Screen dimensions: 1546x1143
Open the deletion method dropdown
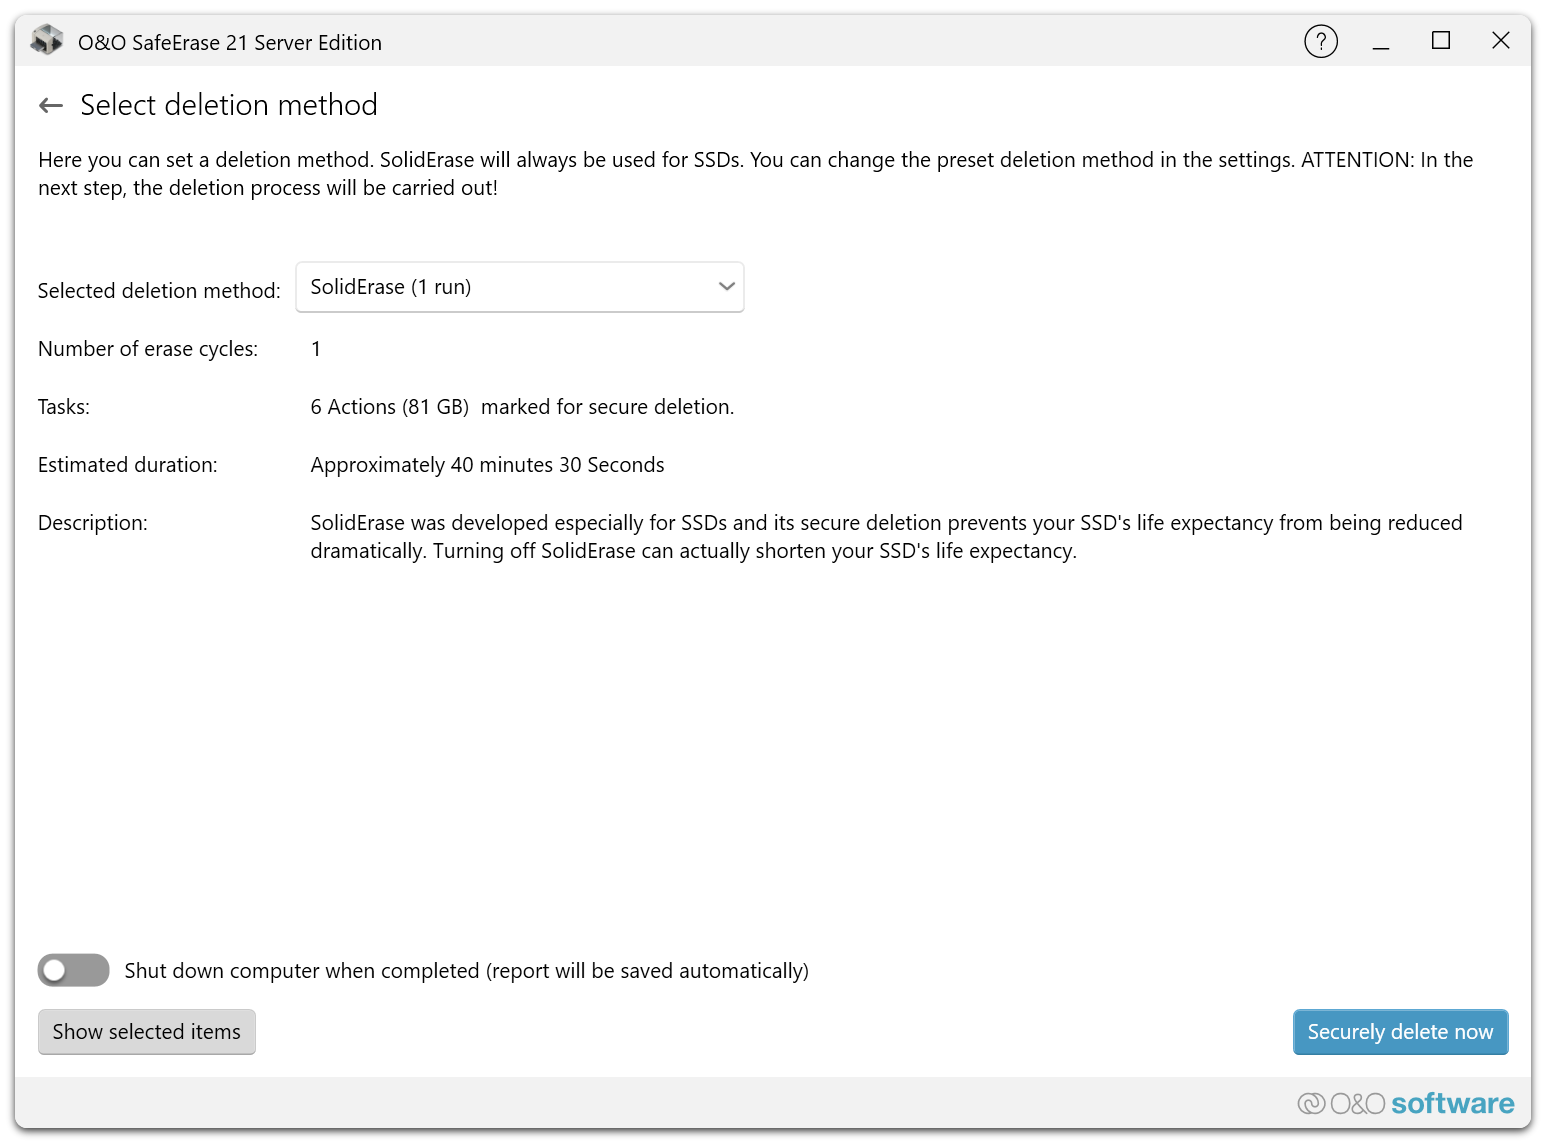coord(520,287)
